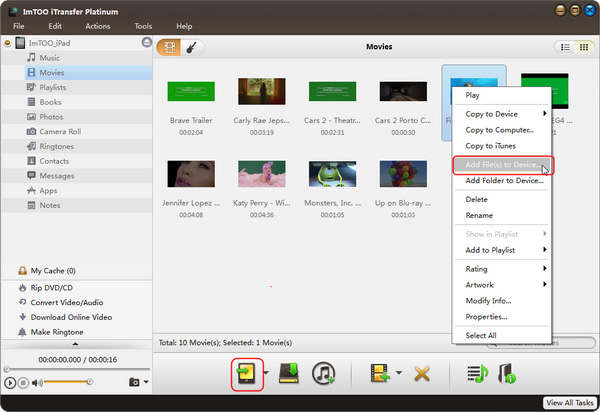Screen dimensions: 600x412
Task: Choose Play from the context menu
Action: [x=501, y=95]
